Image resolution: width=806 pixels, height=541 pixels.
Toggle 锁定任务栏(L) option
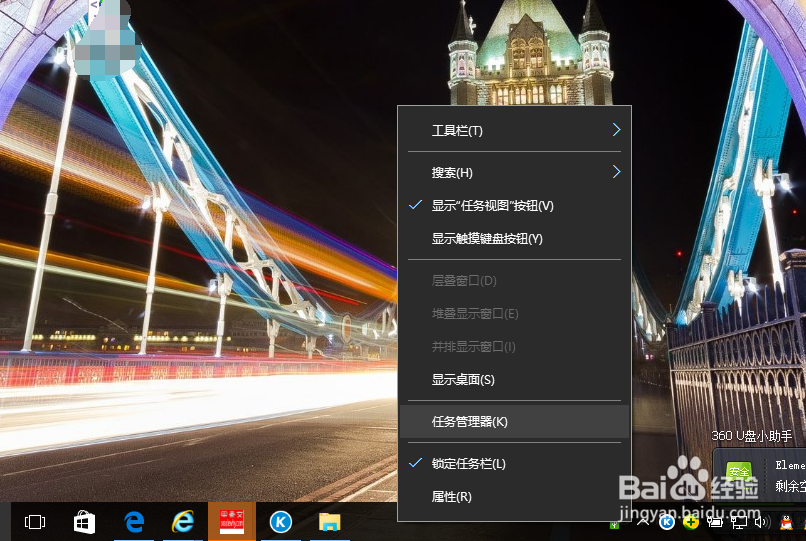tap(514, 464)
